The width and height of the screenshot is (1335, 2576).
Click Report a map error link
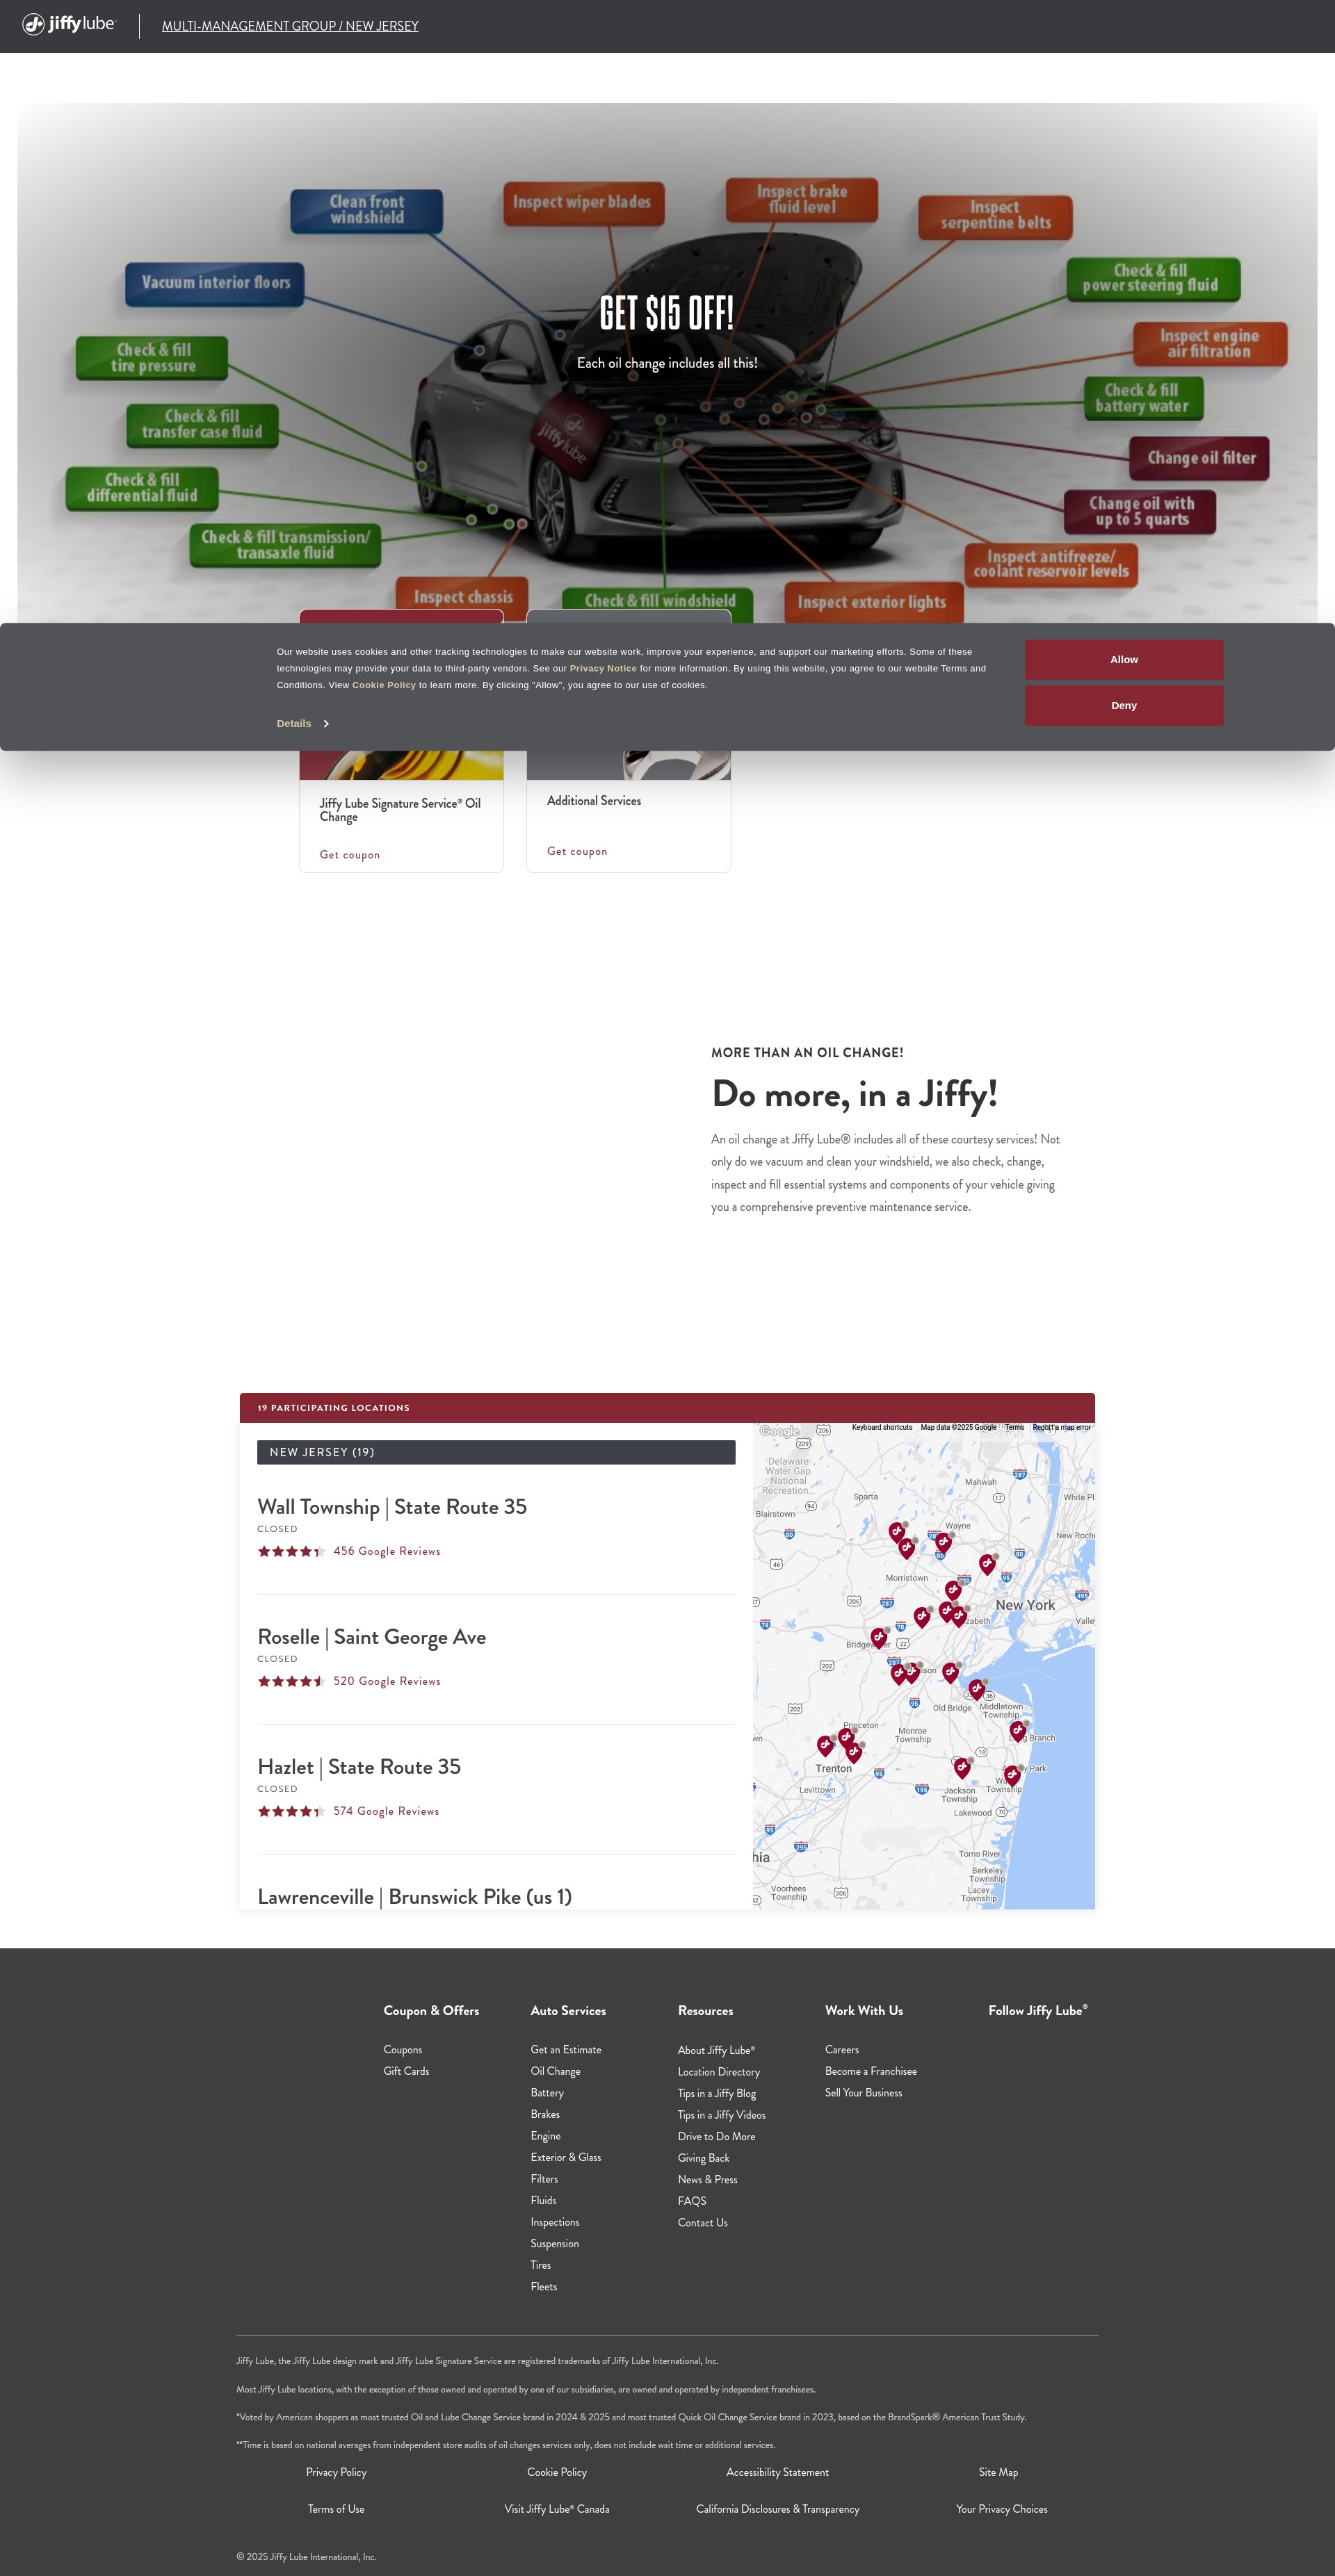click(x=1061, y=1427)
